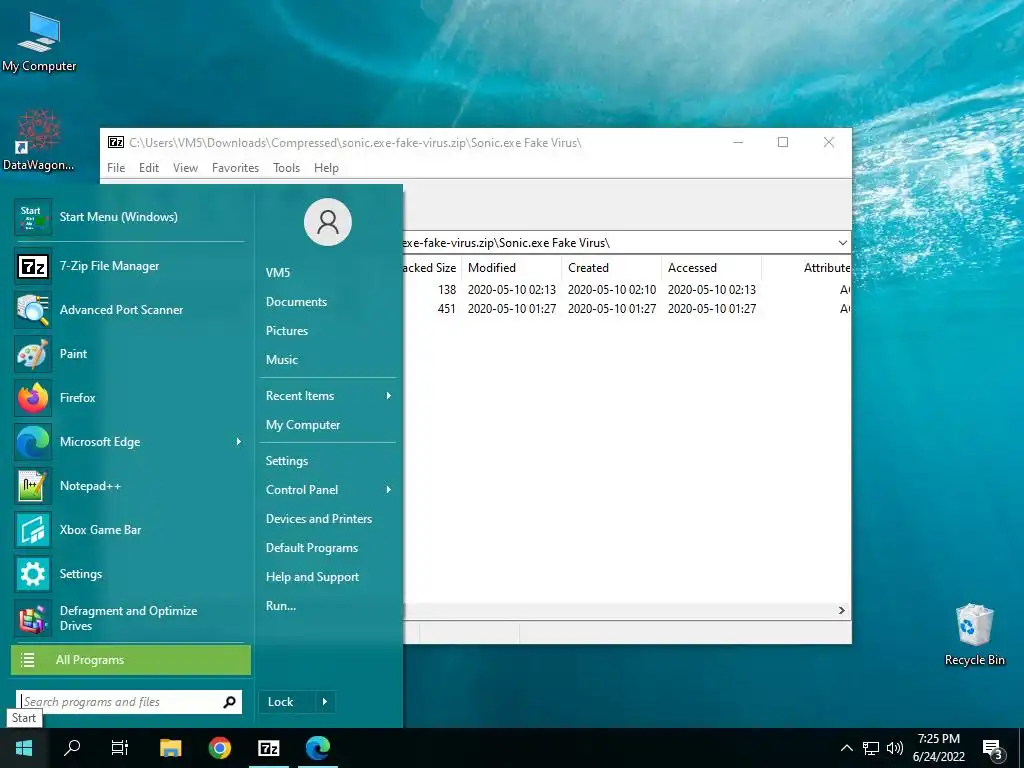Open 7-Zip View menu
The image size is (1024, 768).
point(185,168)
